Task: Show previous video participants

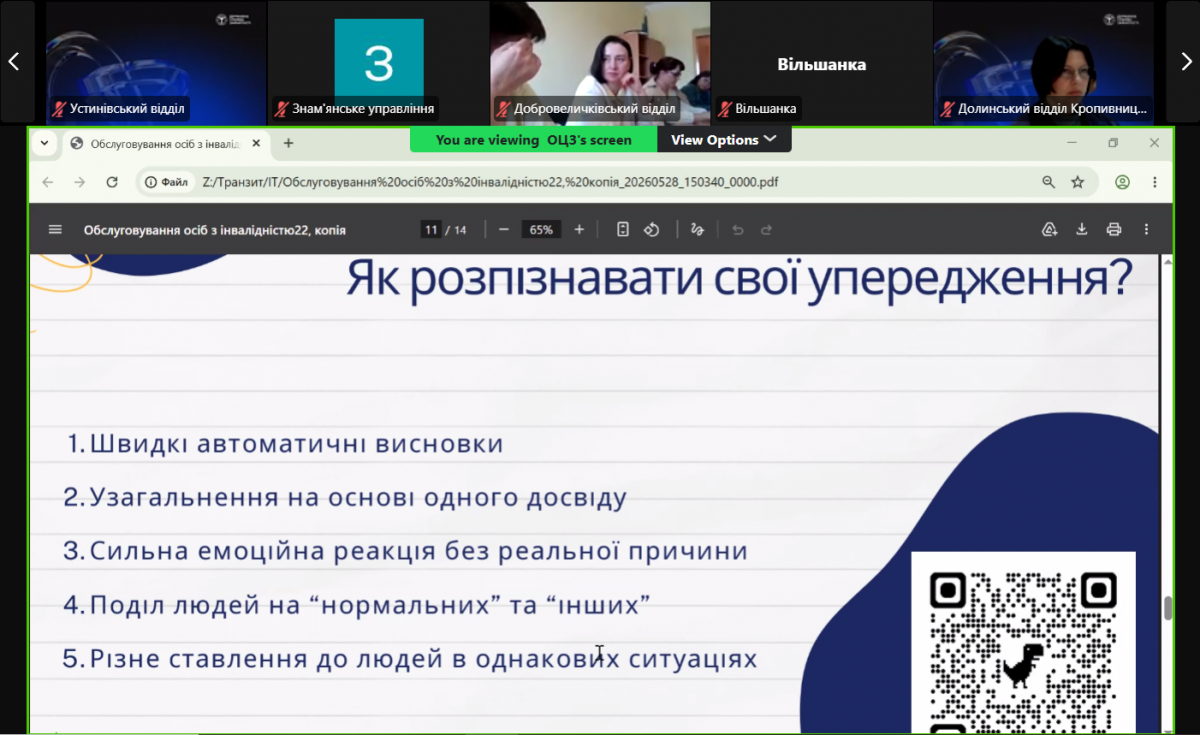Action: click(x=14, y=61)
